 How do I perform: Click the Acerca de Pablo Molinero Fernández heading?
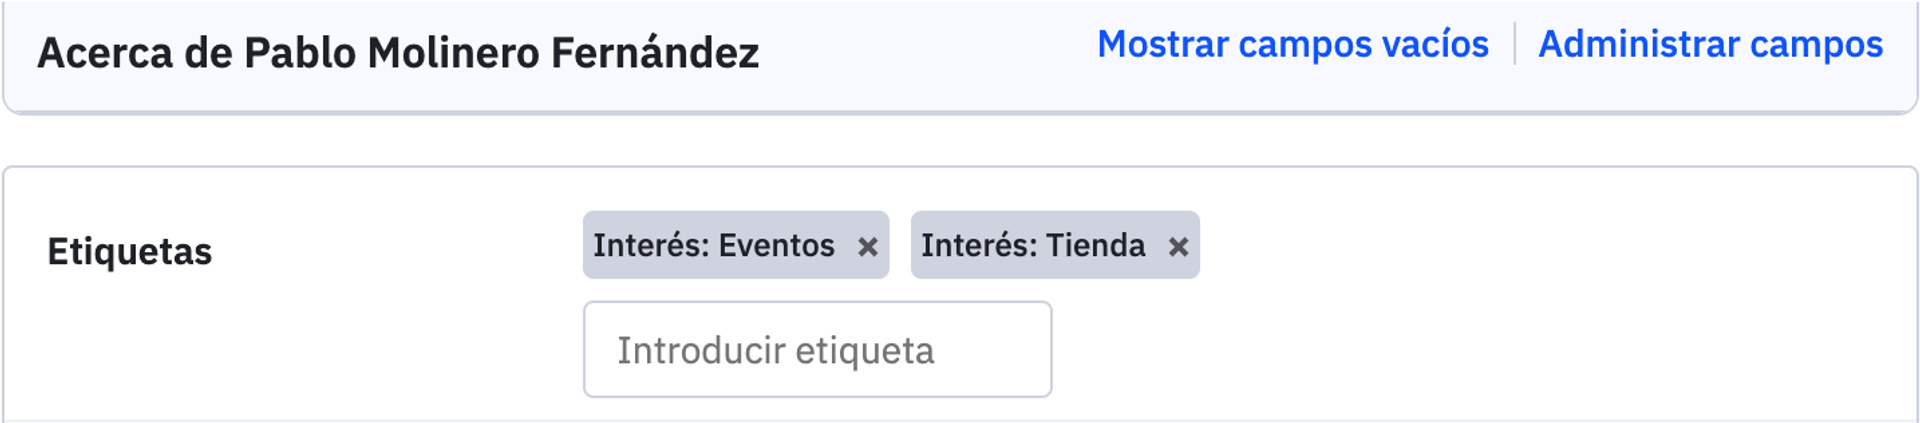398,52
